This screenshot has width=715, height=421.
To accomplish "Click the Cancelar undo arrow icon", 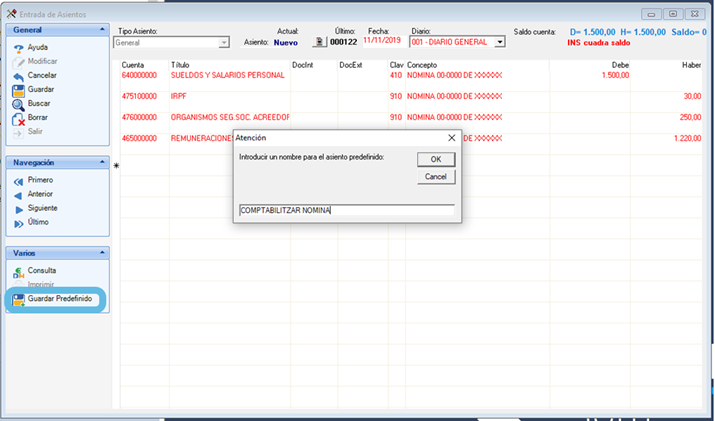I will point(18,76).
